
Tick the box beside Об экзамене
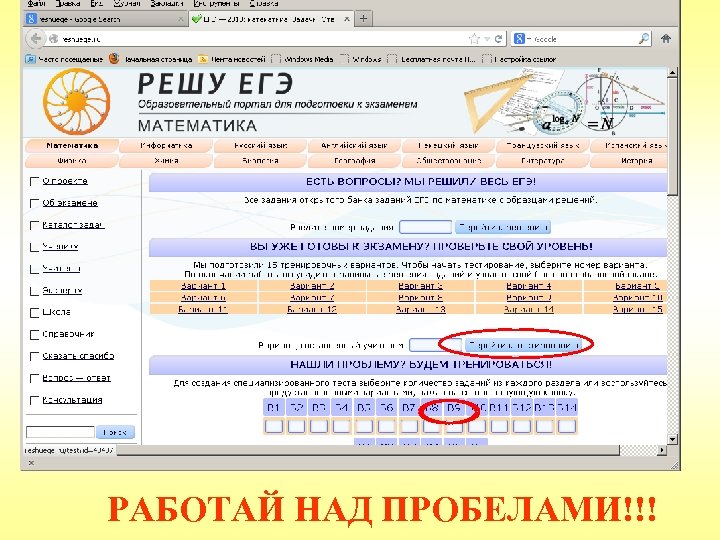tap(34, 203)
